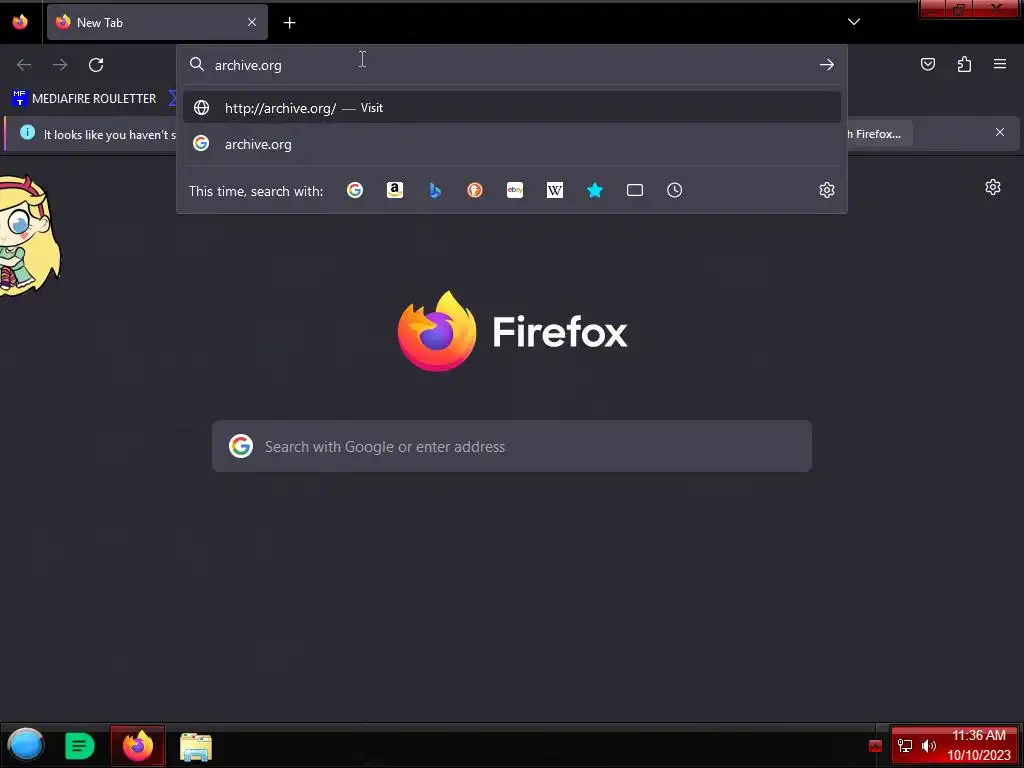This screenshot has width=1024, height=768.
Task: Personalize new tab gear icon
Action: pyautogui.click(x=993, y=187)
